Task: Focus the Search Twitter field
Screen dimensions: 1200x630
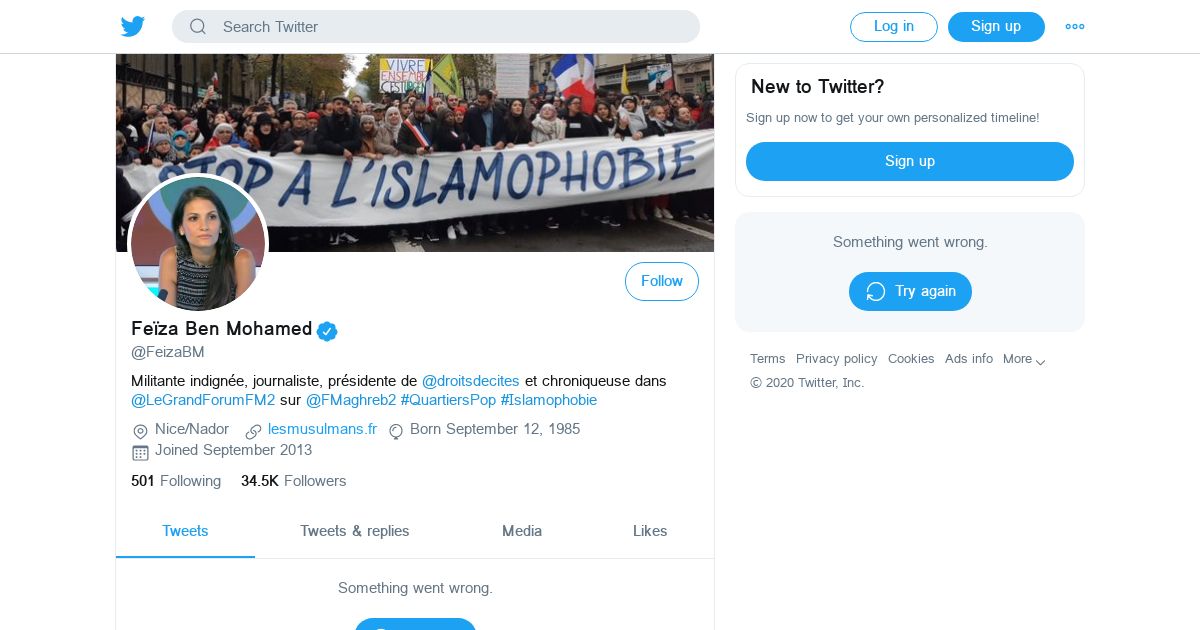Action: 450,27
